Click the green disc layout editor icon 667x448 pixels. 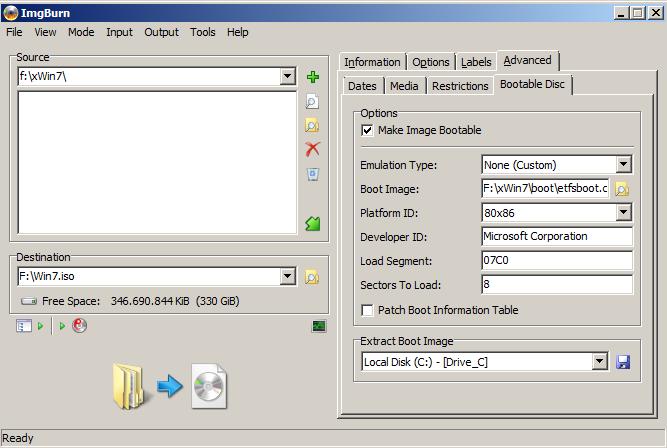[313, 224]
